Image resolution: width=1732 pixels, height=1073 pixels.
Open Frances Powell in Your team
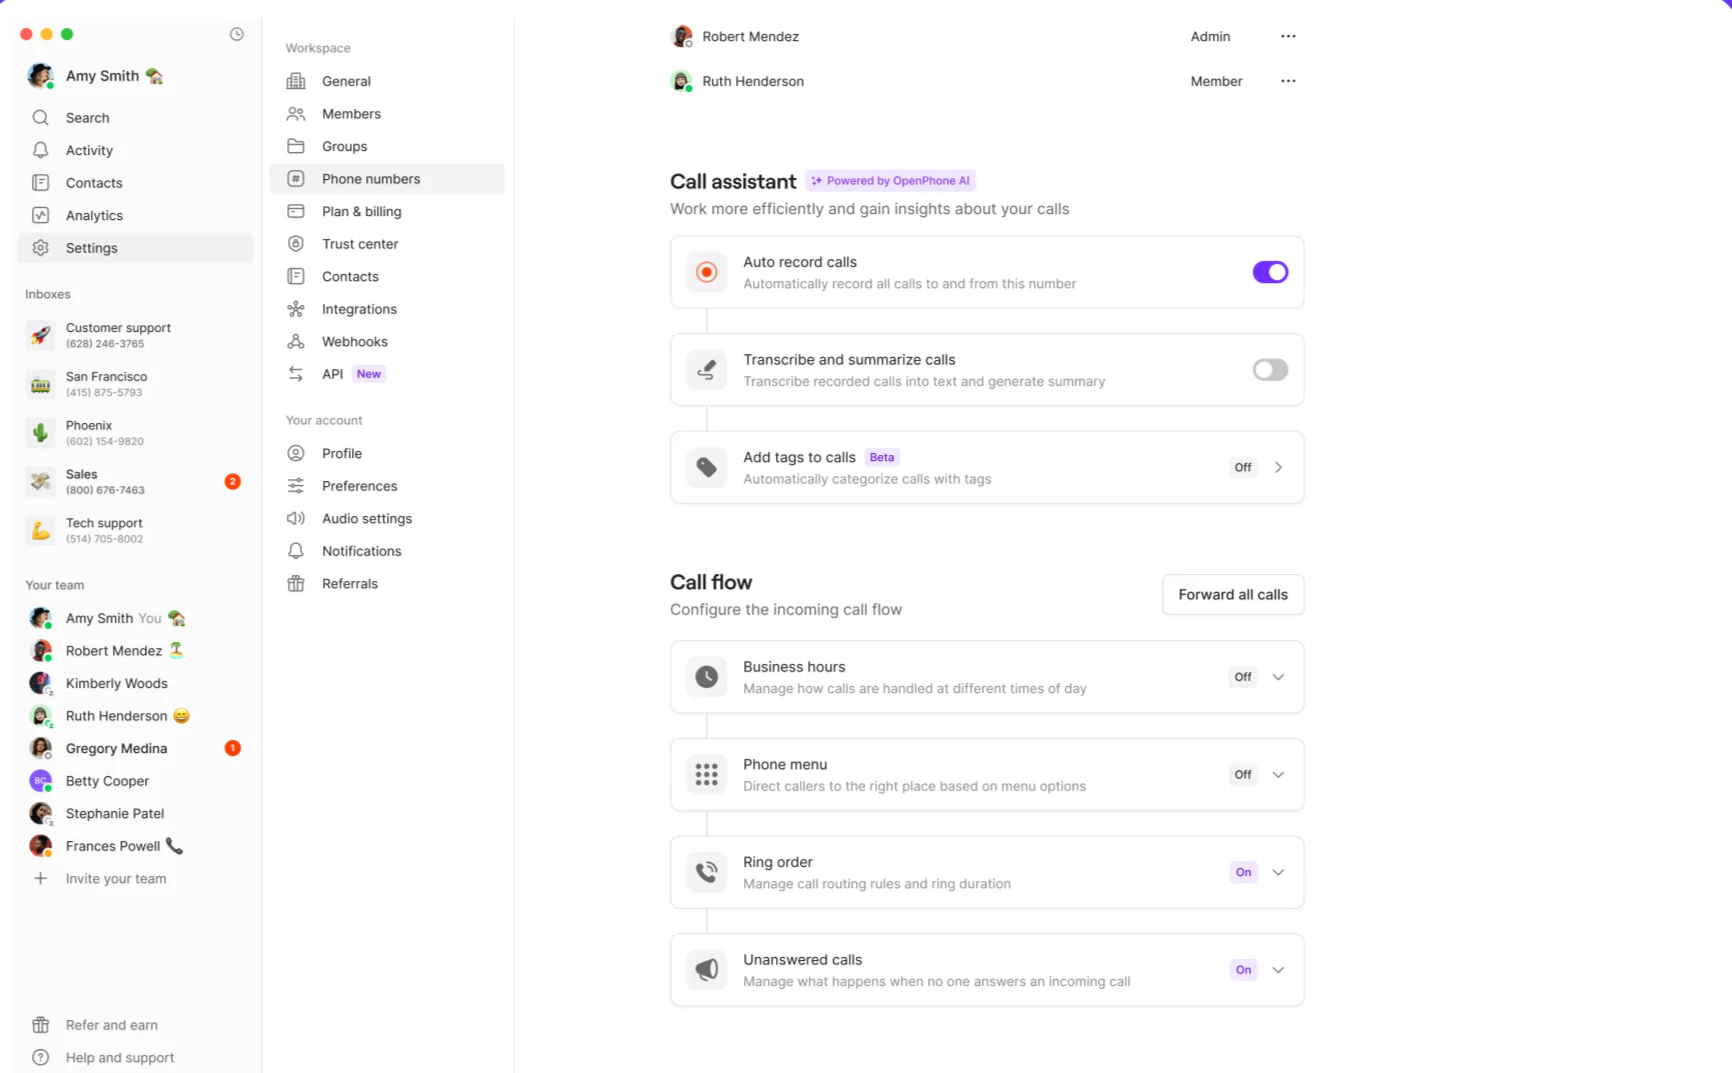pyautogui.click(x=135, y=846)
